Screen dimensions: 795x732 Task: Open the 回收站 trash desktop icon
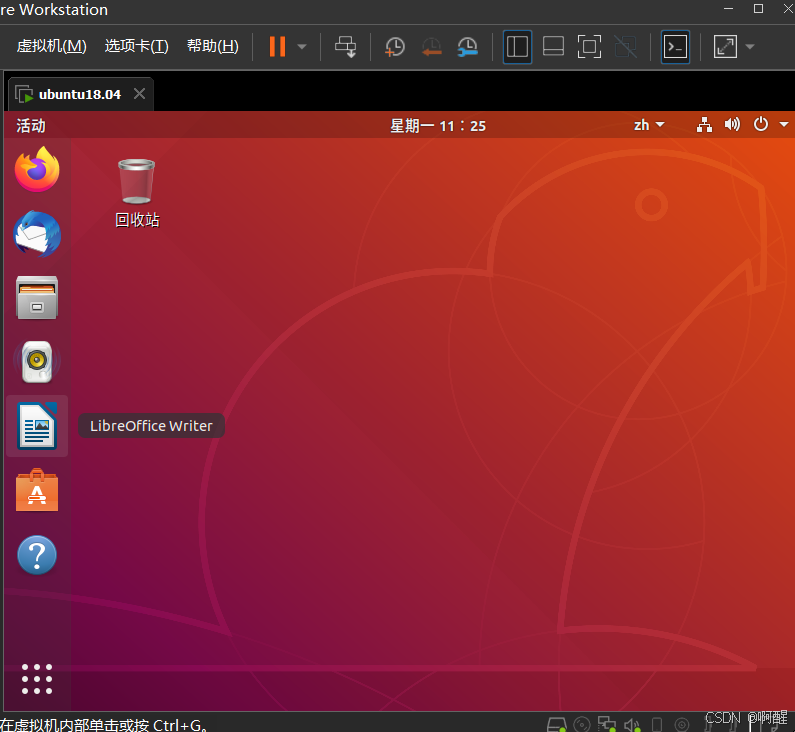[137, 192]
